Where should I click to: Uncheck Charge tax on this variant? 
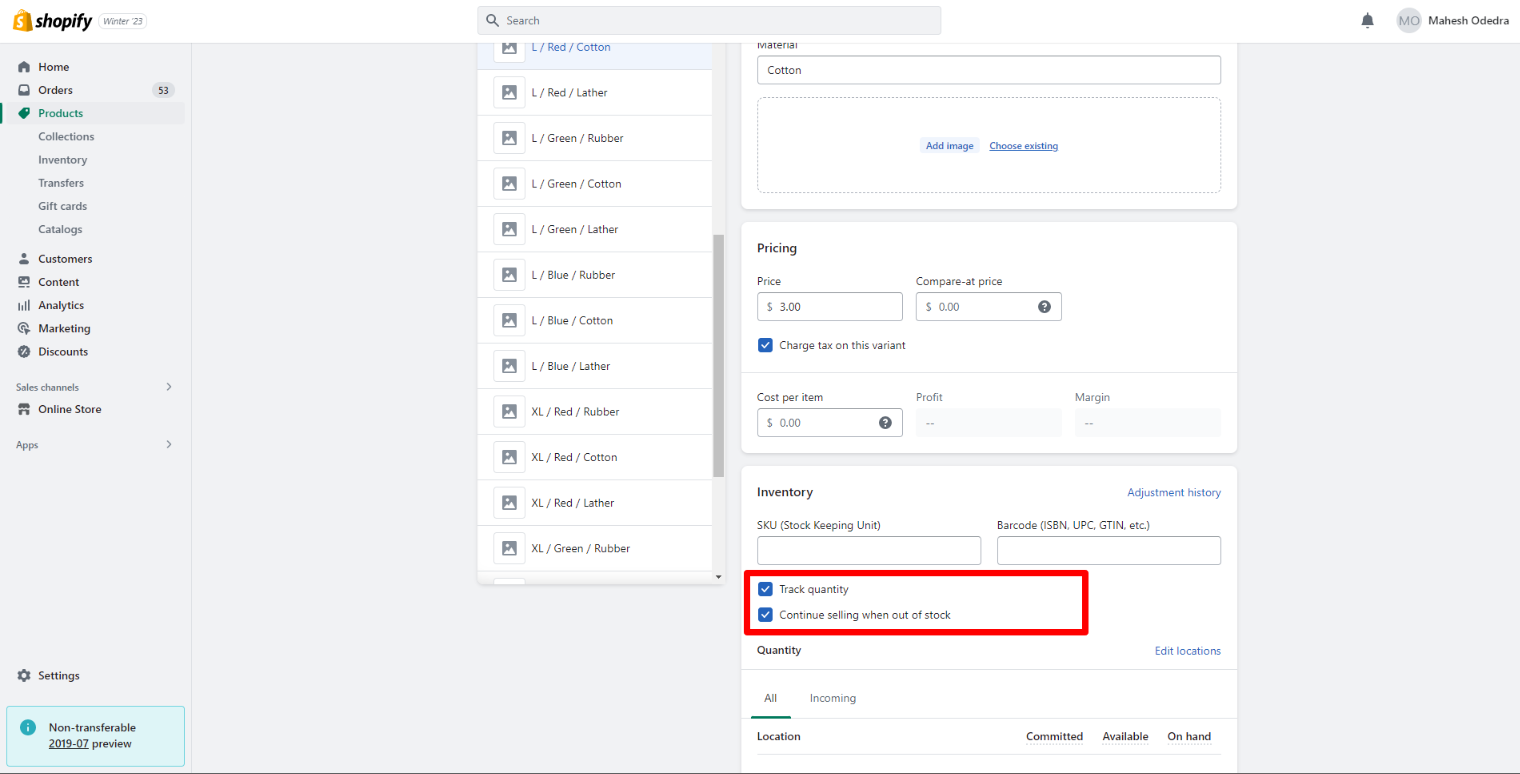point(765,345)
